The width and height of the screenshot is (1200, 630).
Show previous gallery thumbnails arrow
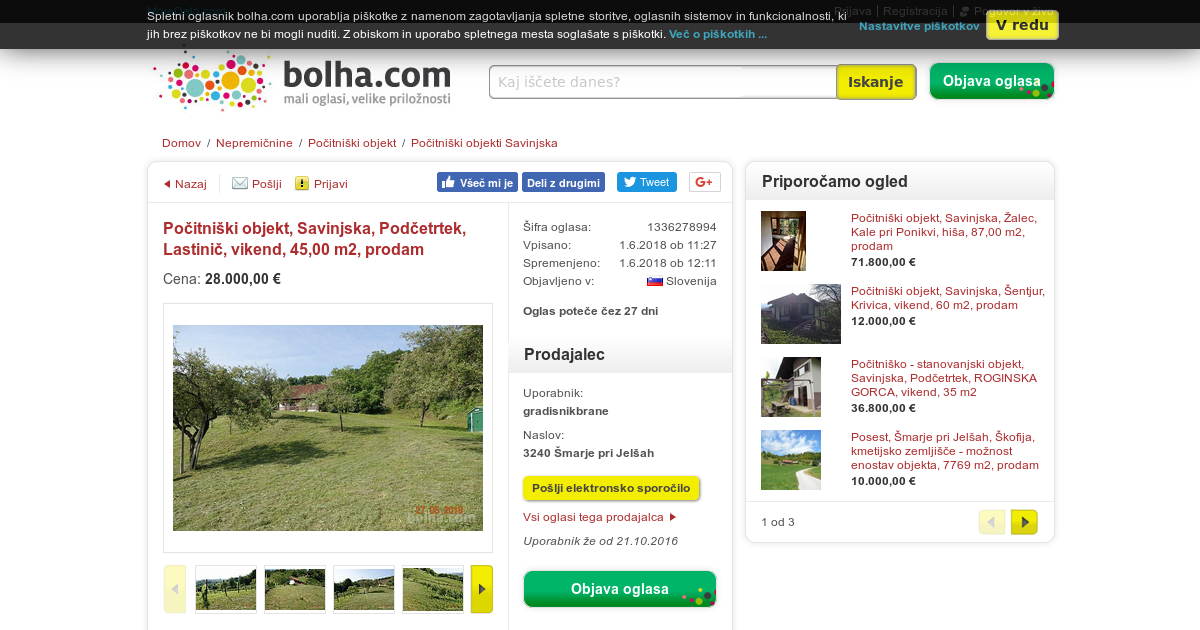pyautogui.click(x=175, y=589)
